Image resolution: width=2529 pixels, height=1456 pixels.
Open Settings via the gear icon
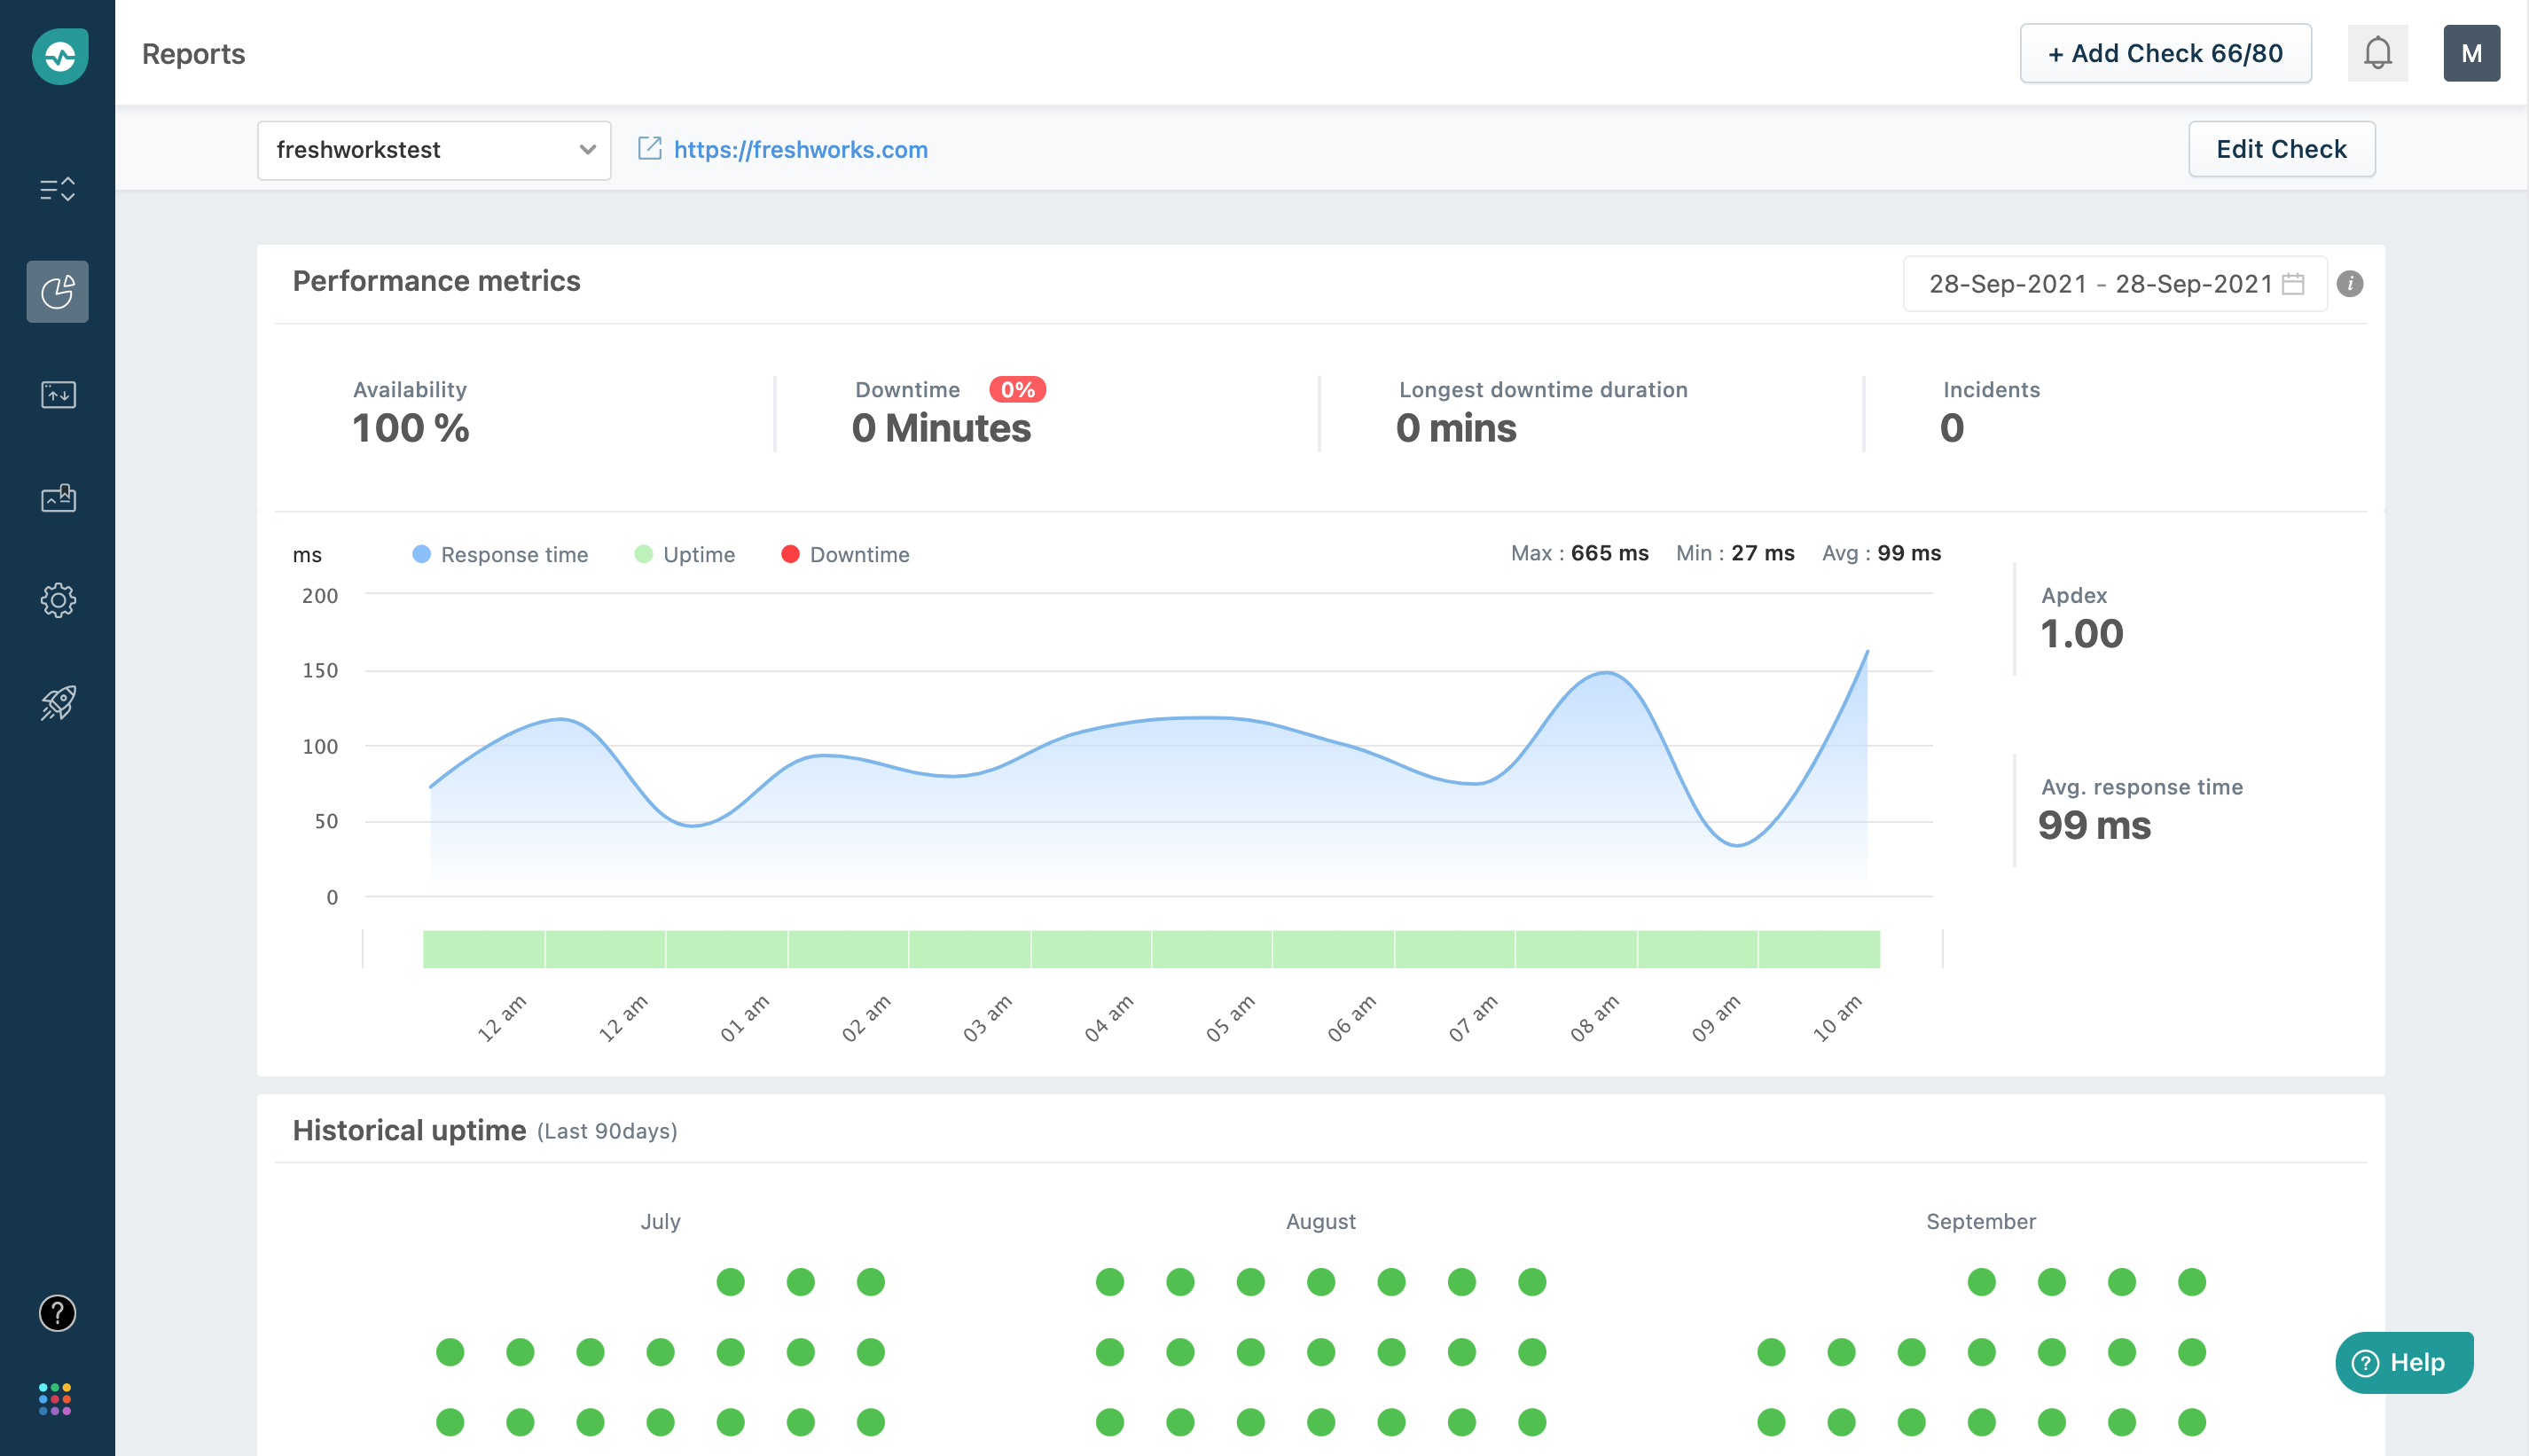(x=57, y=600)
